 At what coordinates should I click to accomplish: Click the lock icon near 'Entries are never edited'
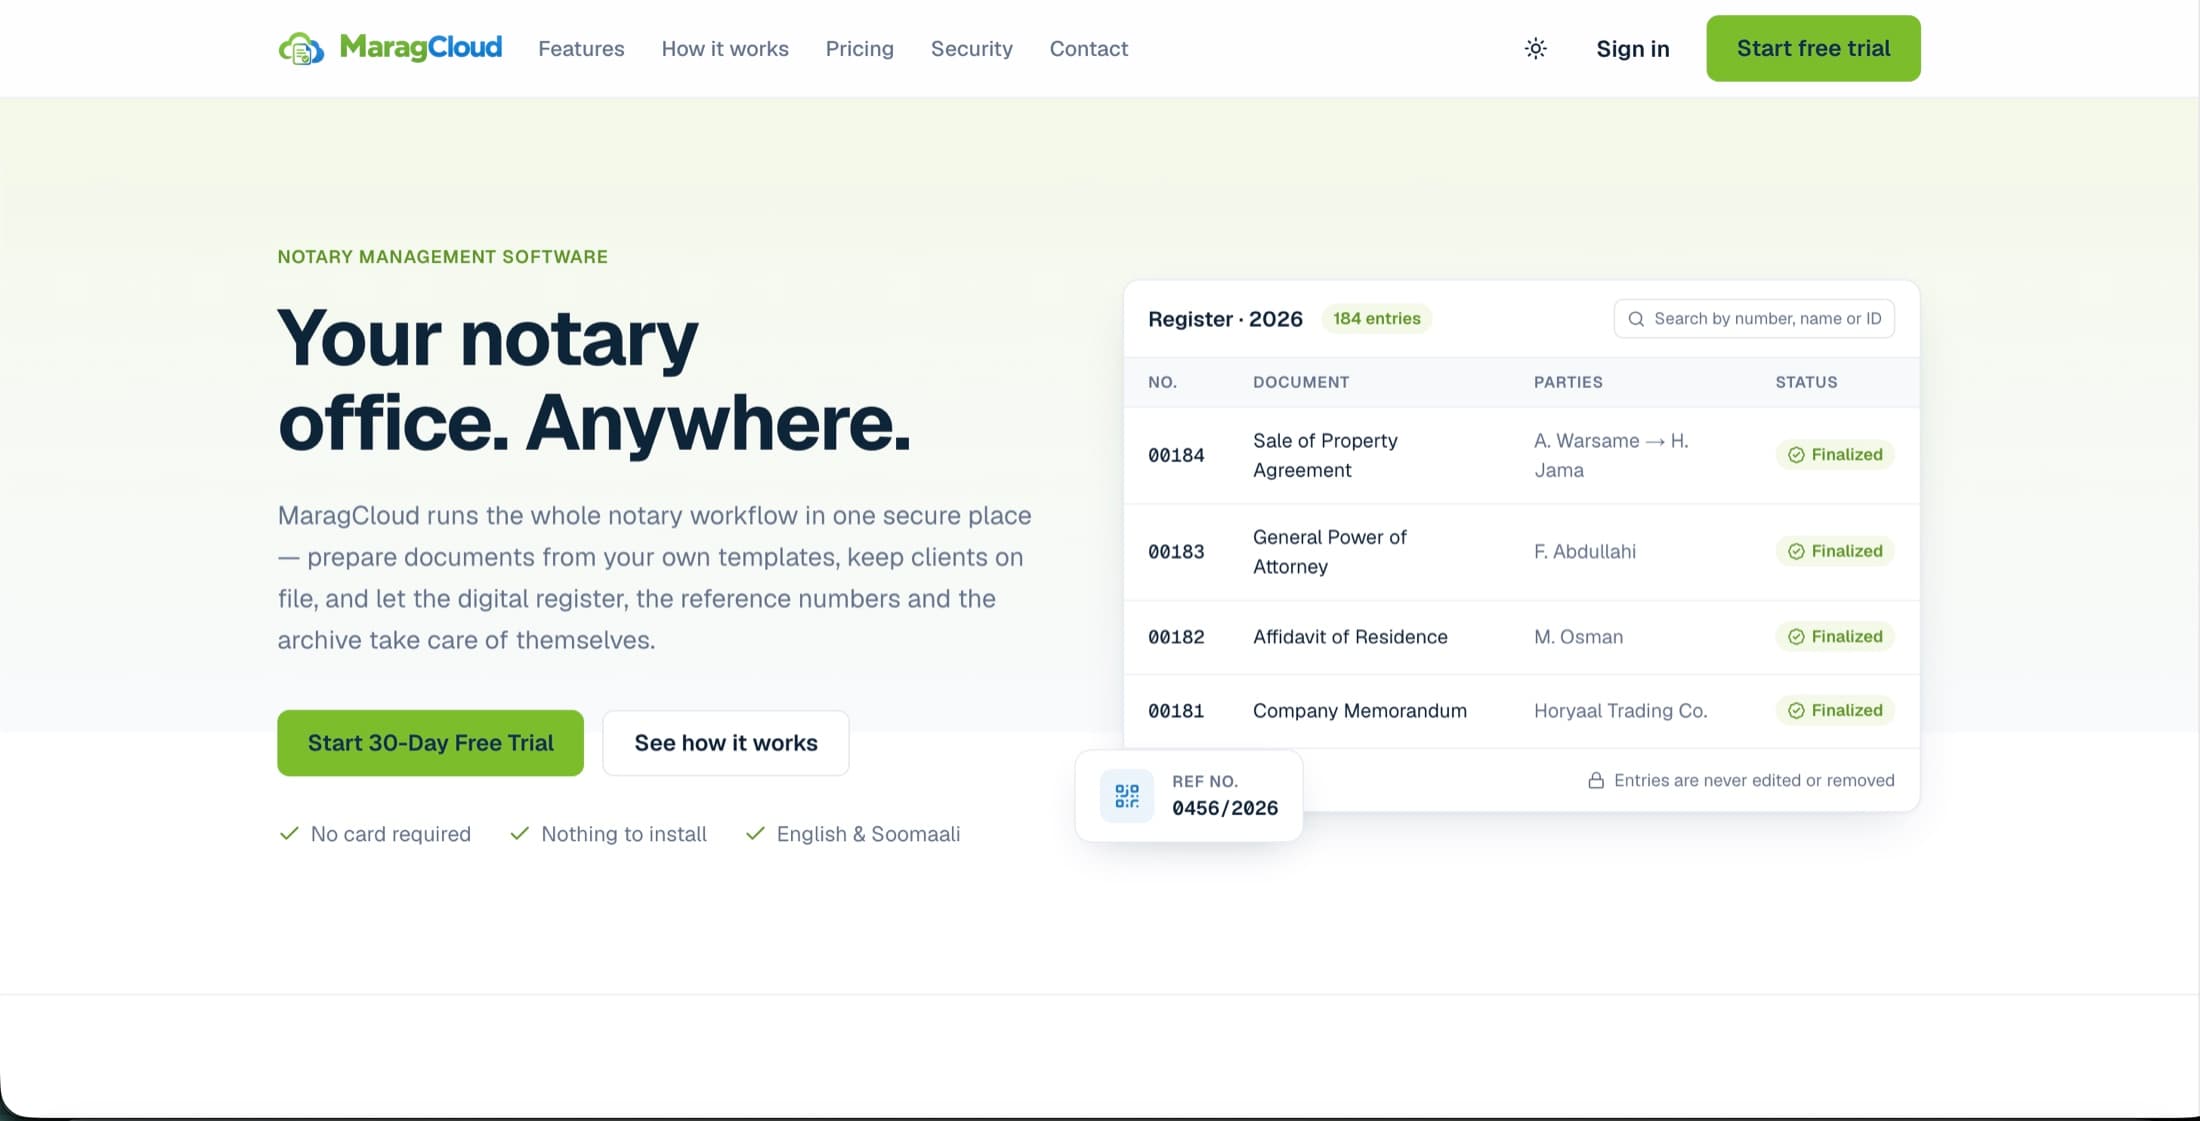(x=1596, y=780)
